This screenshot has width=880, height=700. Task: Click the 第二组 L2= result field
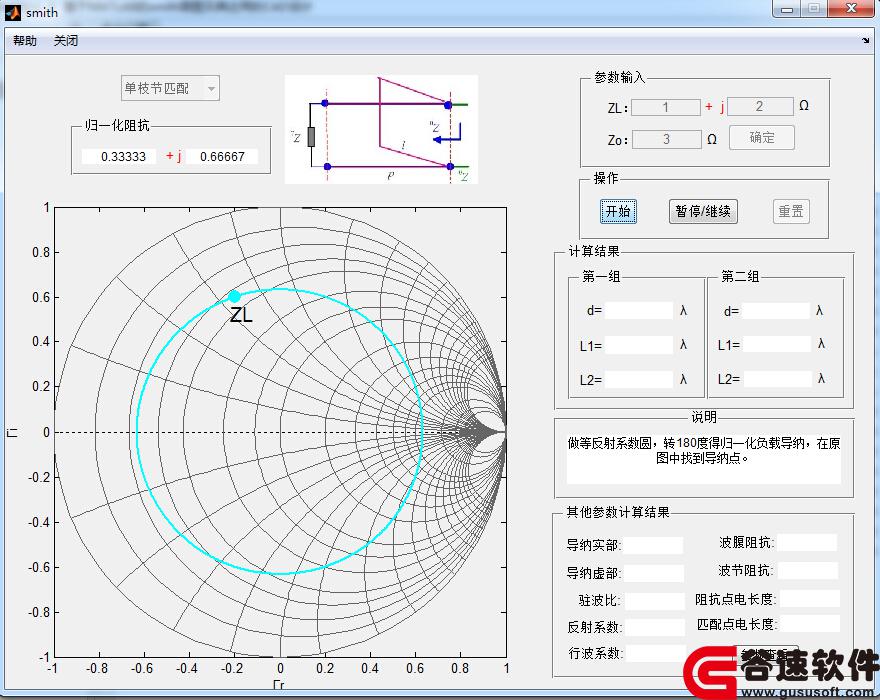pyautogui.click(x=777, y=379)
